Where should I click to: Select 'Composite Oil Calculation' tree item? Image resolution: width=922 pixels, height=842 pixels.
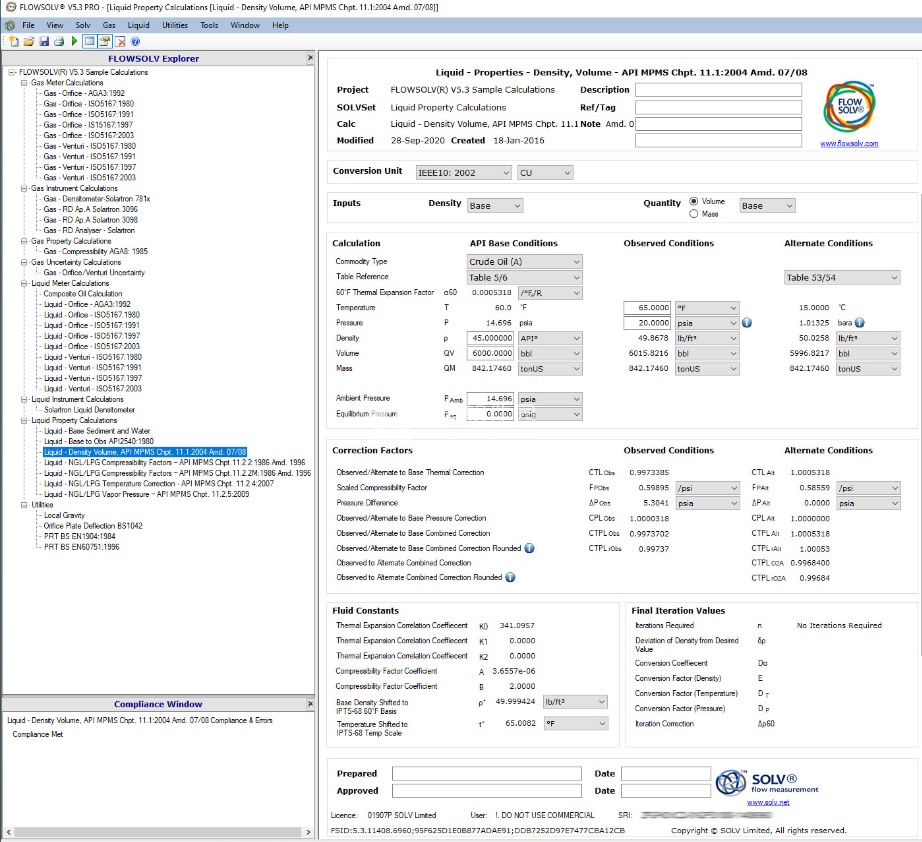(x=83, y=294)
